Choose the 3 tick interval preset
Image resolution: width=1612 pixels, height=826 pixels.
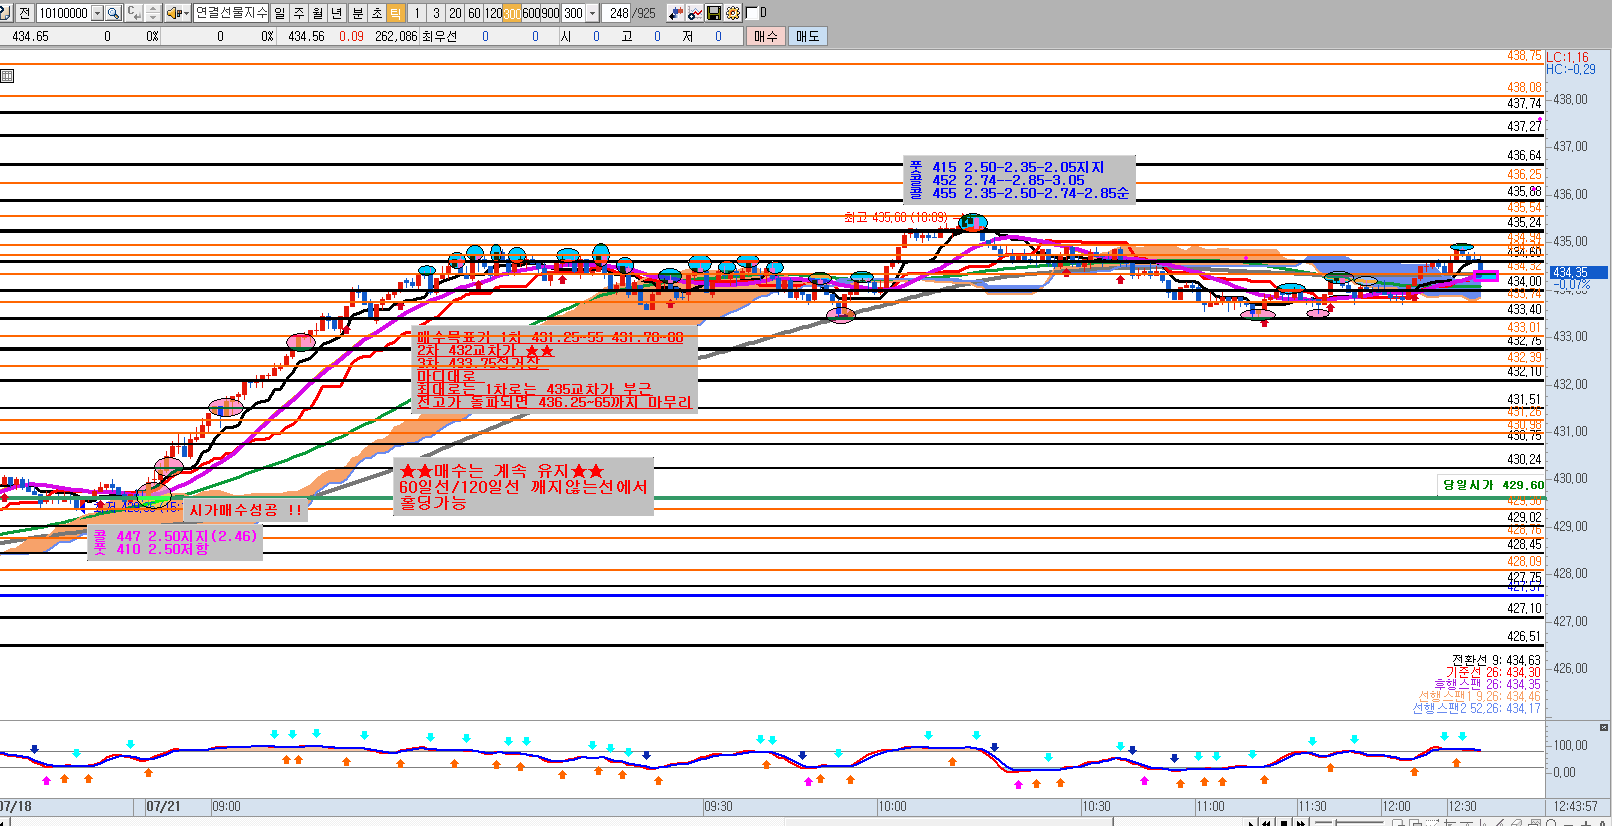click(436, 13)
